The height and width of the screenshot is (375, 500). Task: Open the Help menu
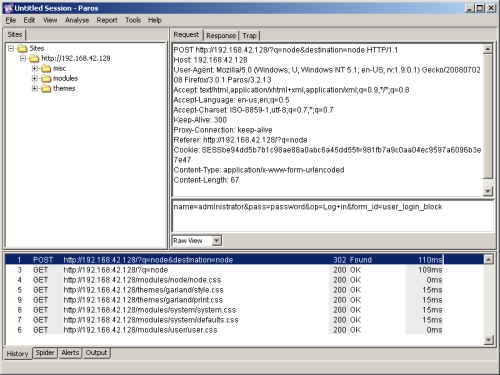(155, 20)
